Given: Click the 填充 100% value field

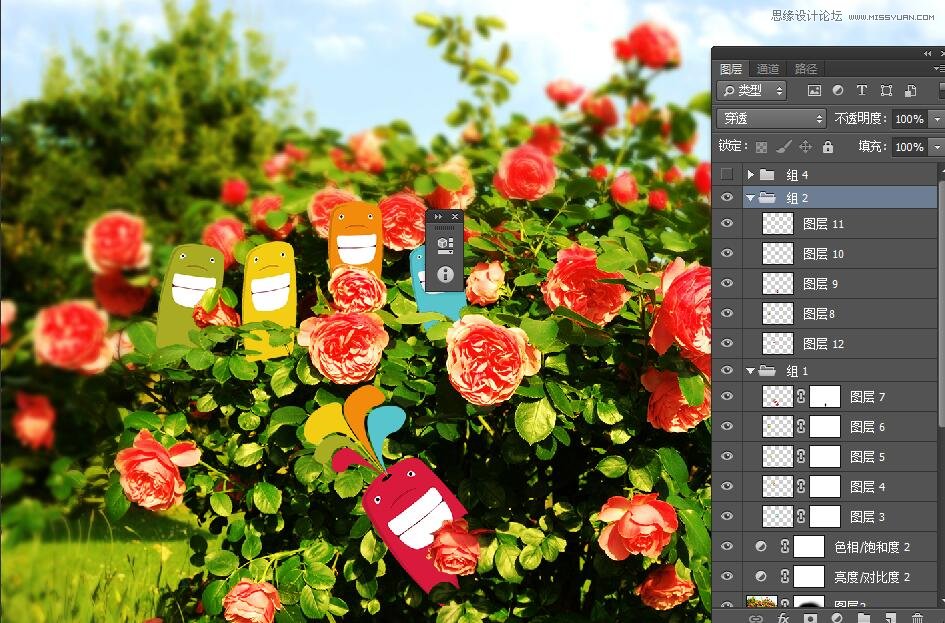Looking at the screenshot, I should coord(909,146).
